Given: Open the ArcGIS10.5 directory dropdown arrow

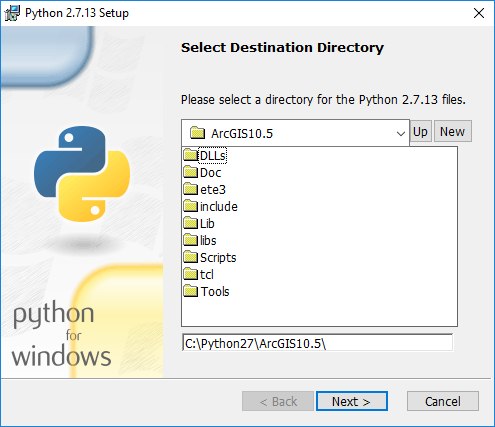Looking at the screenshot, I should coord(401,134).
